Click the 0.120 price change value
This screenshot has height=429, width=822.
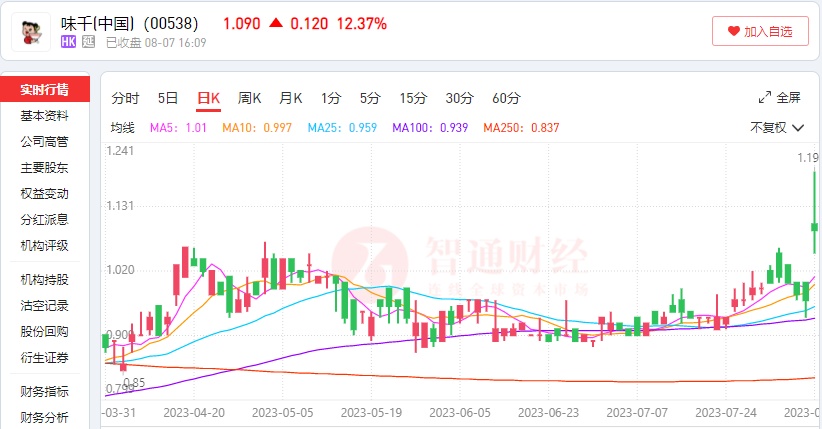(309, 24)
